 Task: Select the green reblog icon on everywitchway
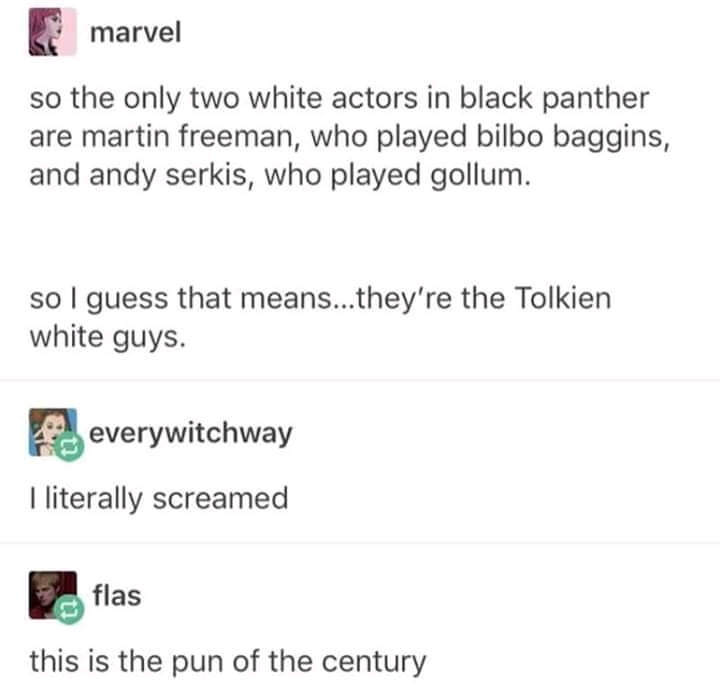pos(69,447)
